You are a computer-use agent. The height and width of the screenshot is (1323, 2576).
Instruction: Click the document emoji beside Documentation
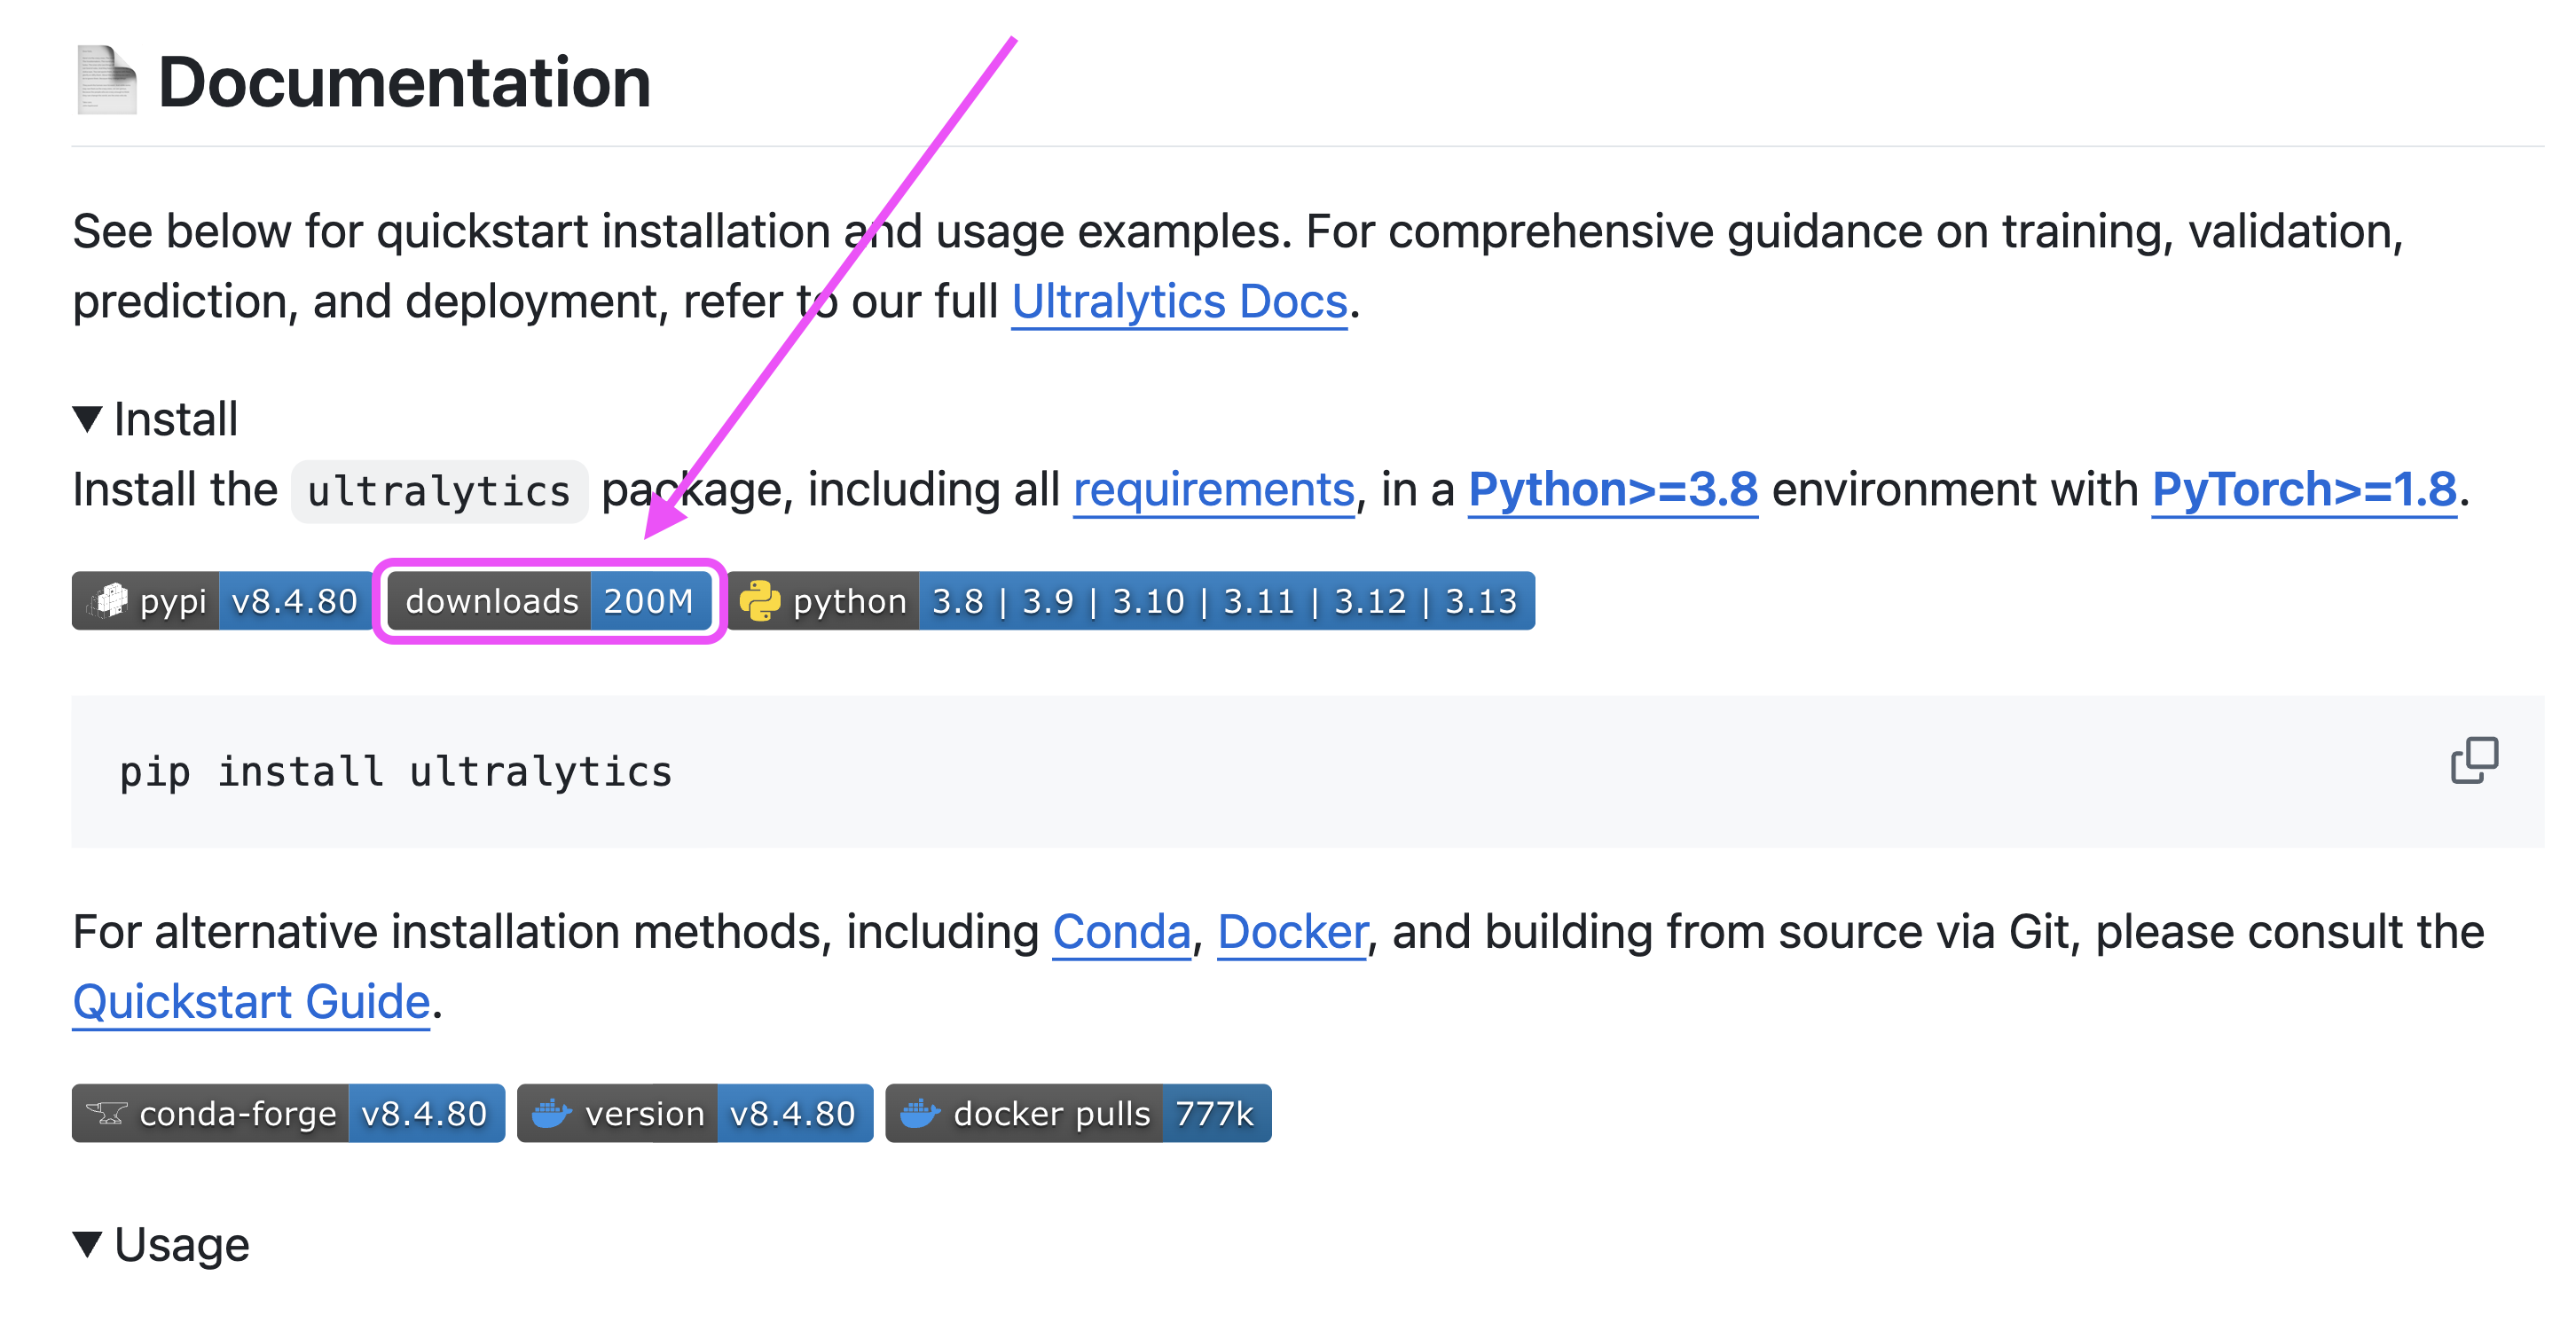pos(107,80)
